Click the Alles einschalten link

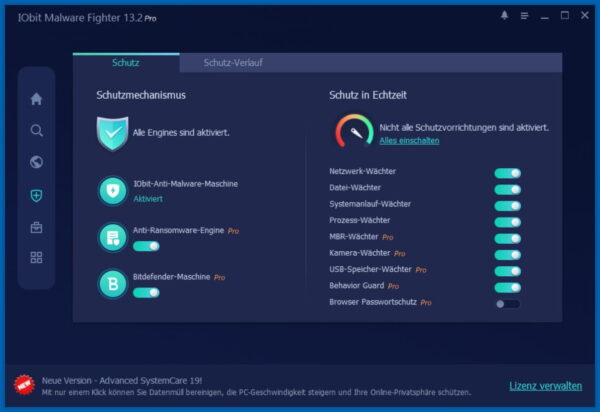(409, 141)
